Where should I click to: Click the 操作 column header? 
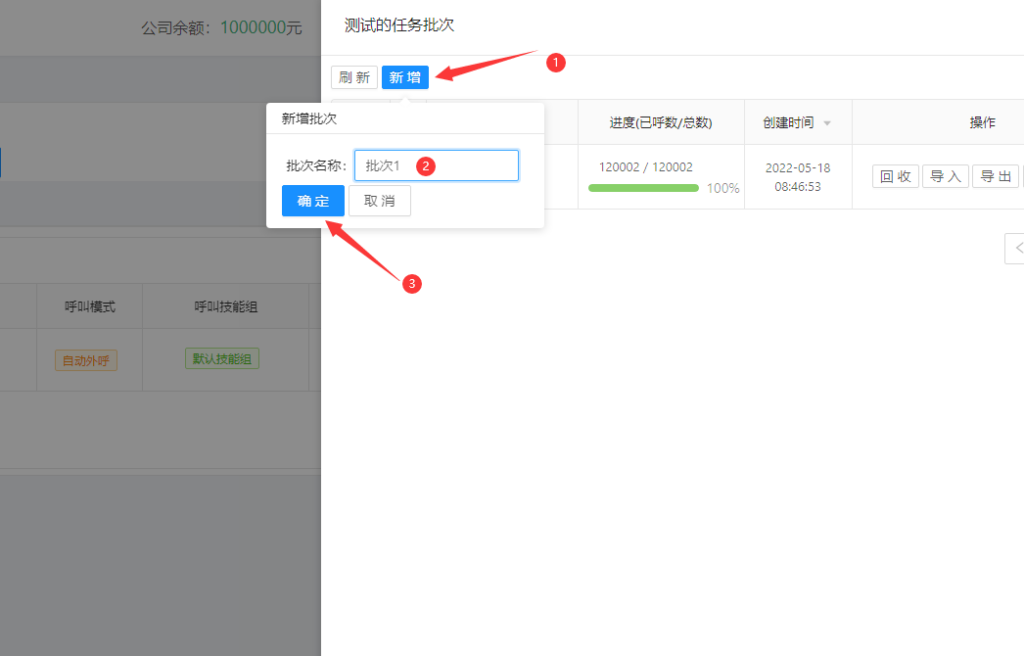(x=982, y=123)
